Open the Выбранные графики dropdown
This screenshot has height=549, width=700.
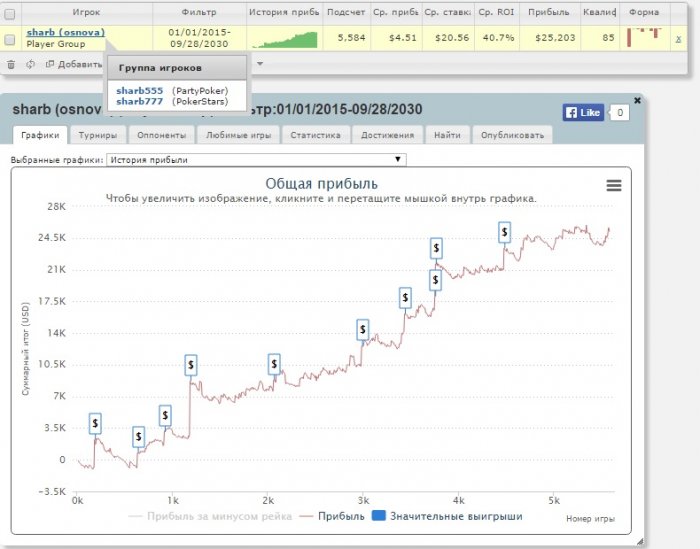tap(256, 160)
